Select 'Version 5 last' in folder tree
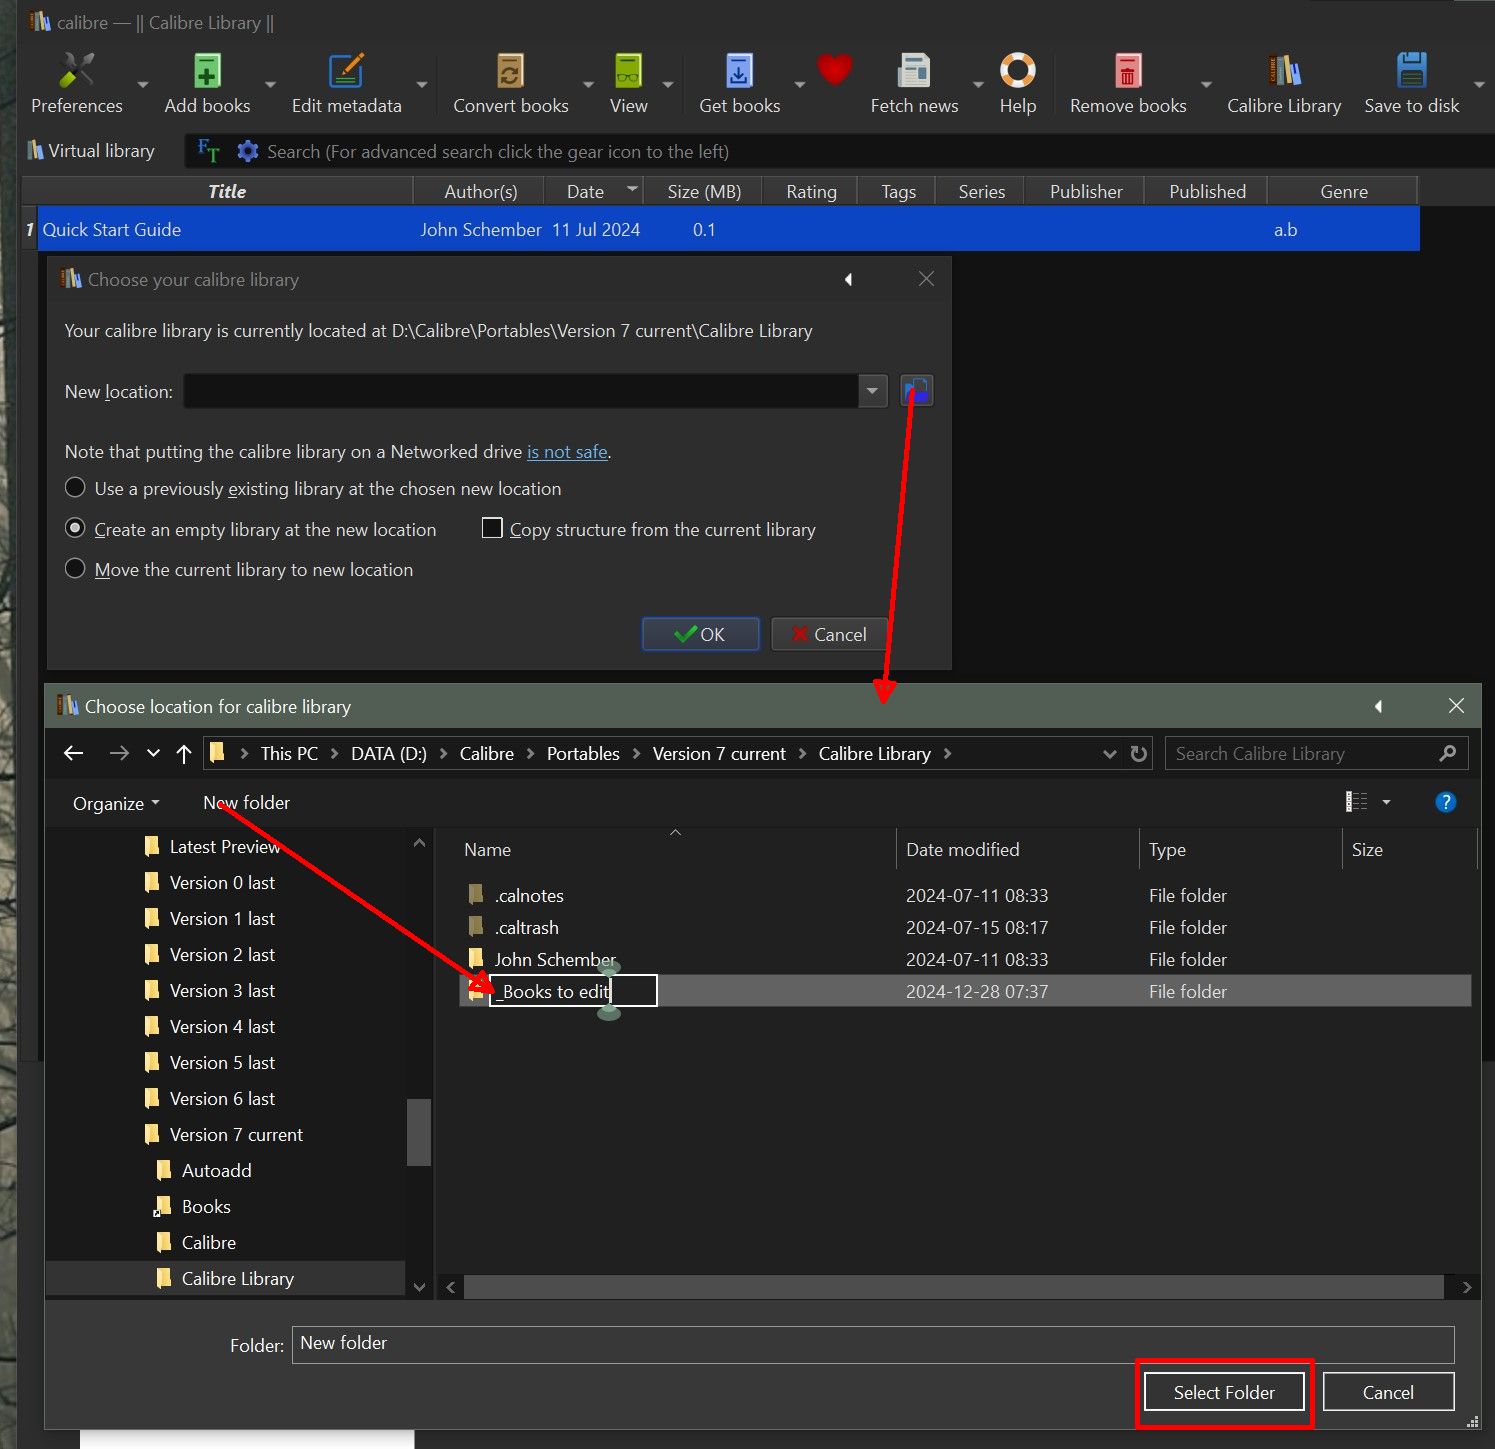Image resolution: width=1495 pixels, height=1449 pixels. tap(222, 1062)
